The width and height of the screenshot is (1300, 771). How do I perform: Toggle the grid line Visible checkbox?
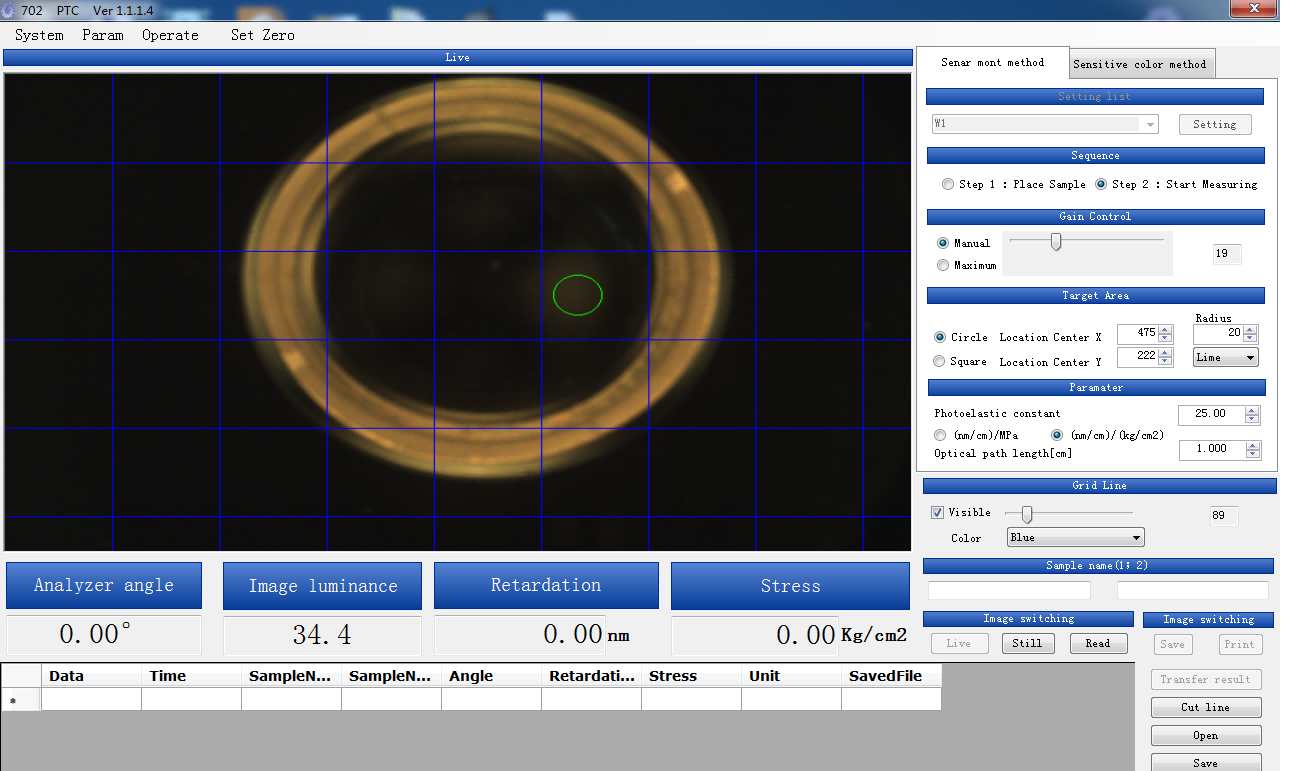937,512
